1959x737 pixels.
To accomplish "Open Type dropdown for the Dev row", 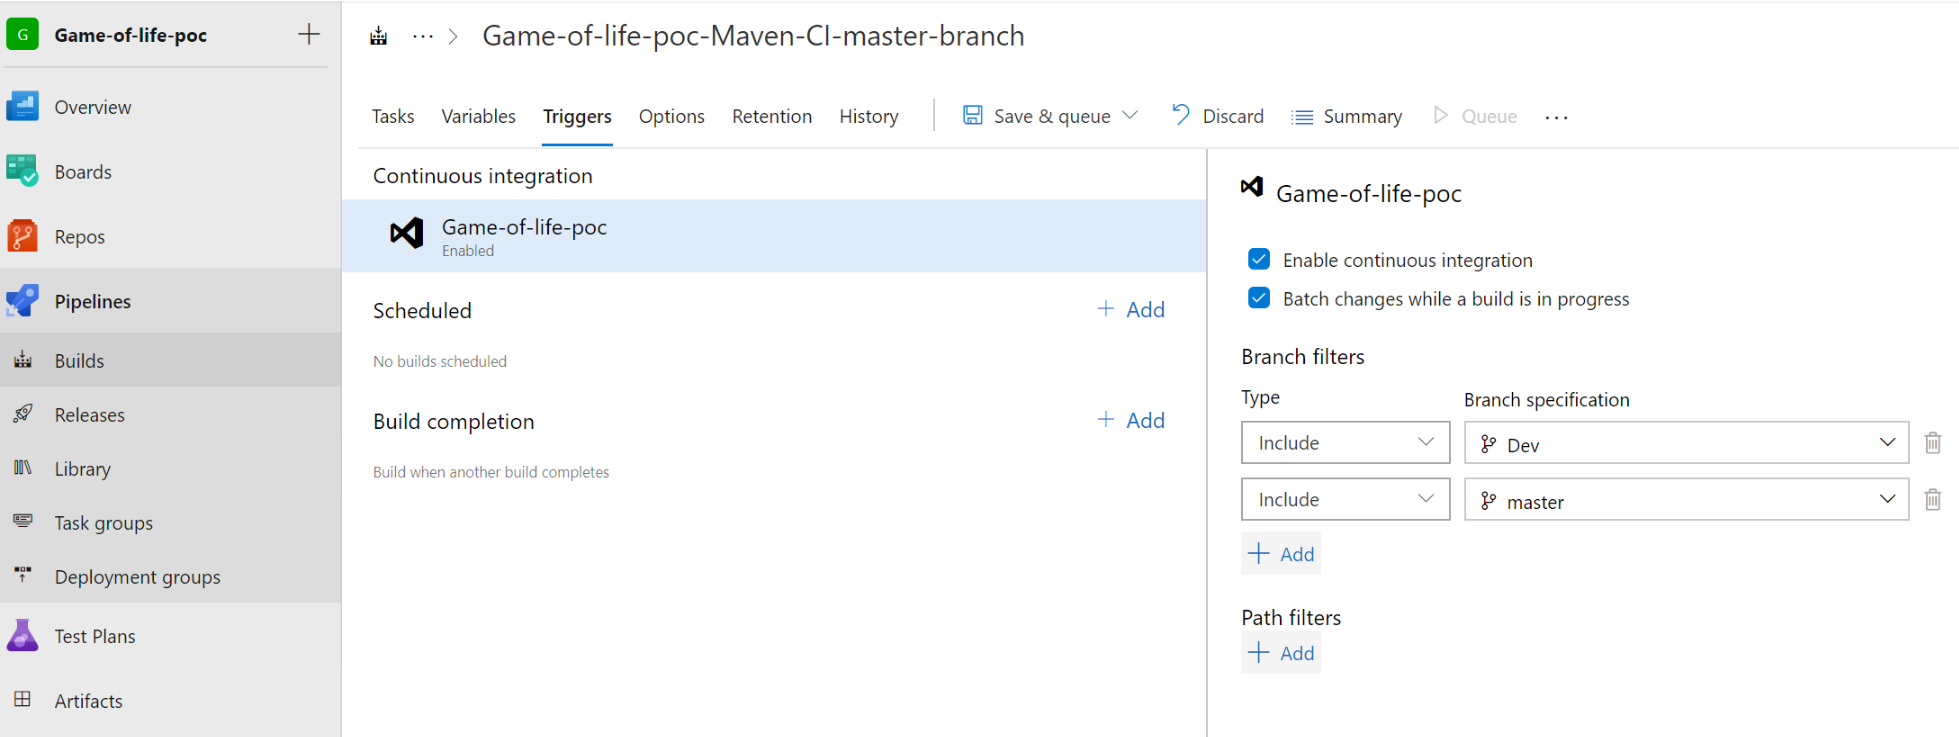I will pos(1346,442).
